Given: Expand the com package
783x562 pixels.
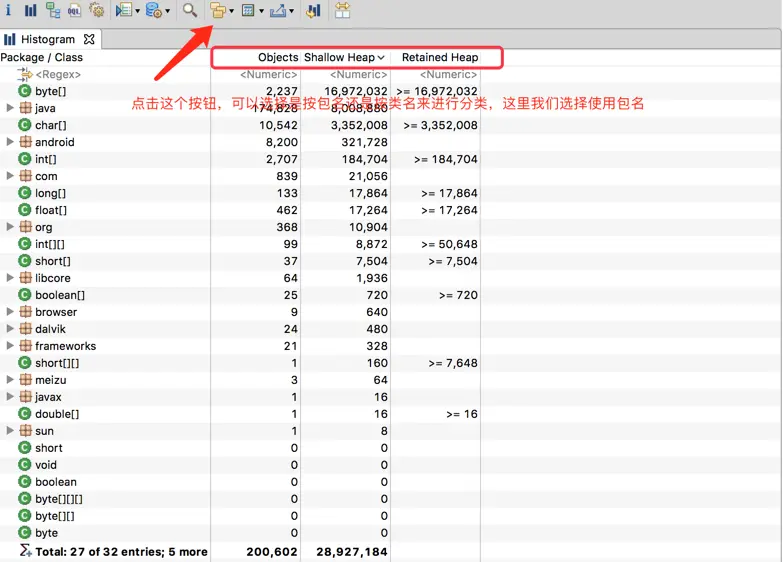Looking at the screenshot, I should pyautogui.click(x=9, y=176).
